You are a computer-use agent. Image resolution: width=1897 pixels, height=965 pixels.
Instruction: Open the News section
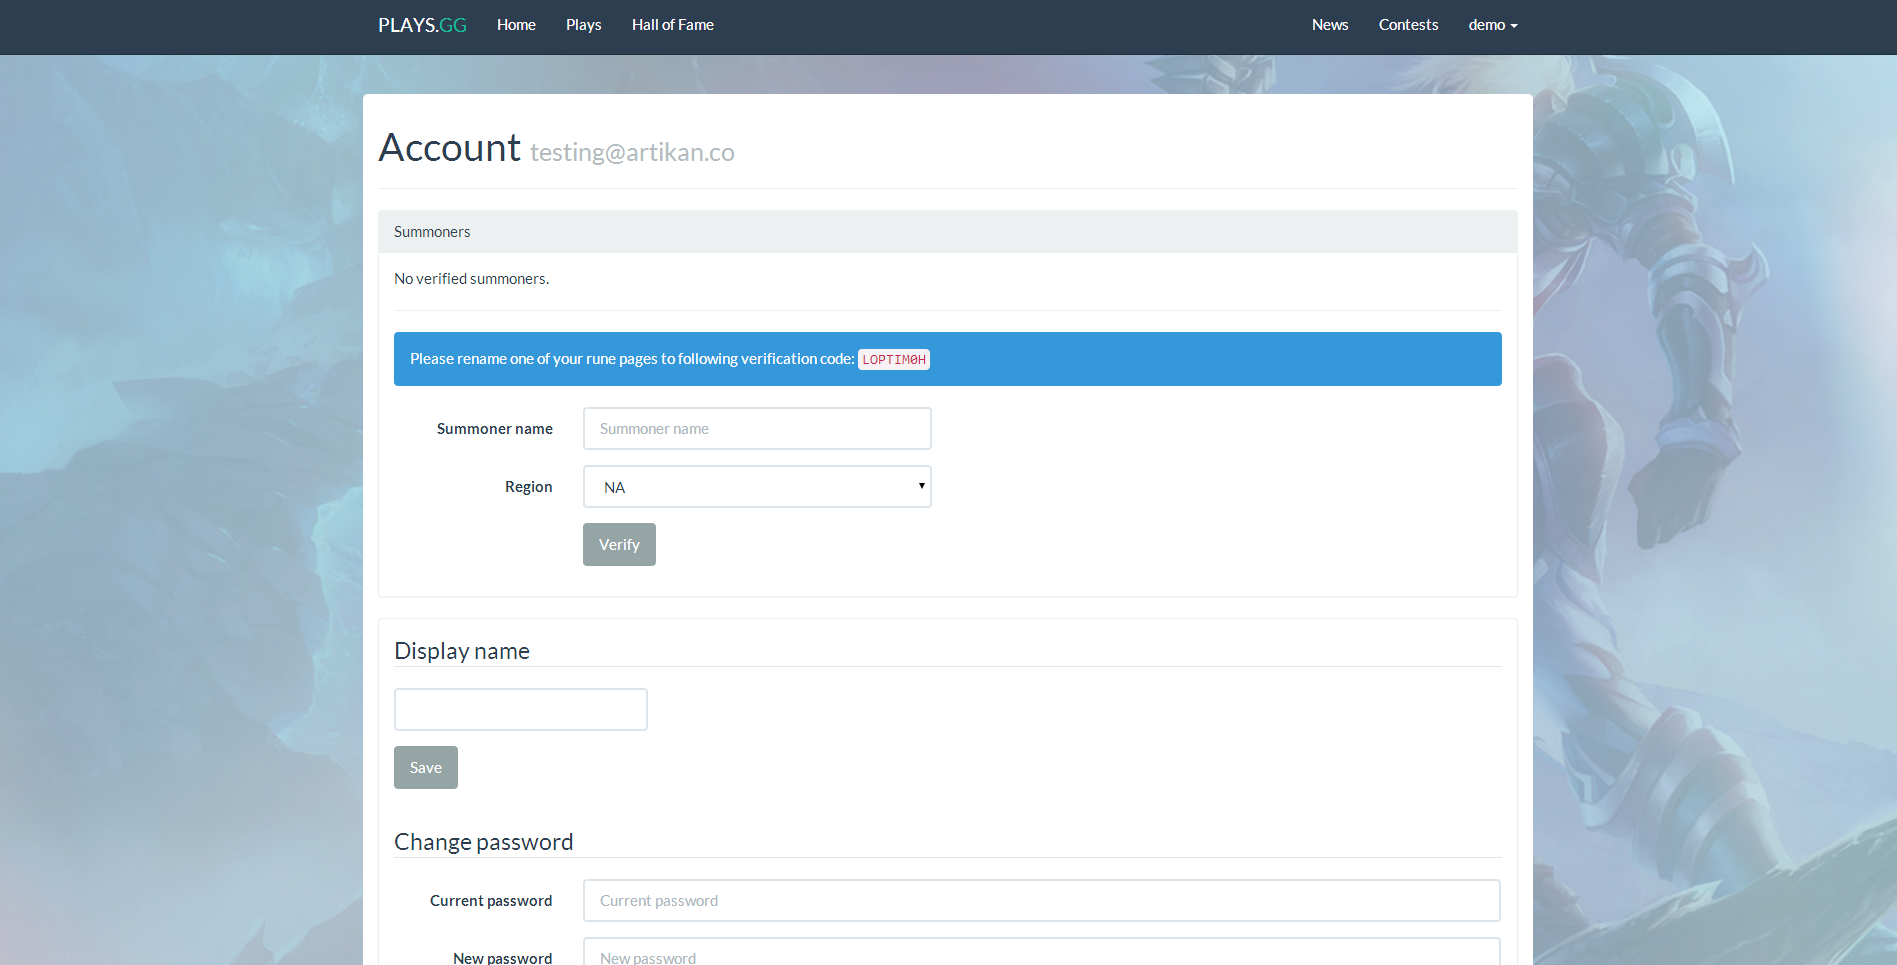point(1330,25)
